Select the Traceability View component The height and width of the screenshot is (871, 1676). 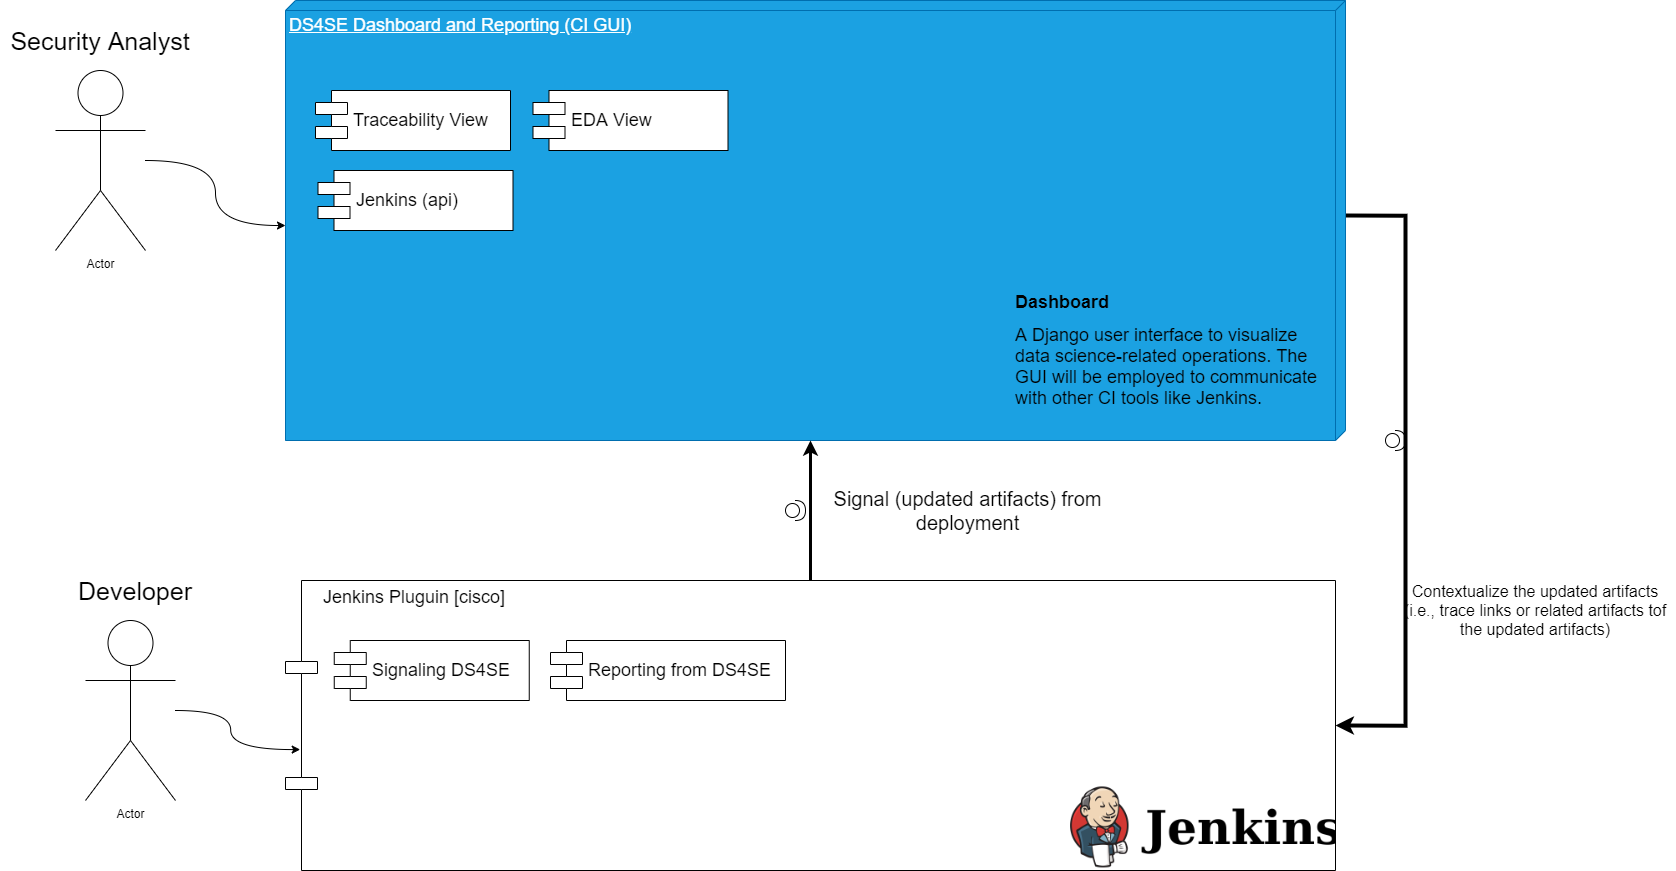click(413, 120)
